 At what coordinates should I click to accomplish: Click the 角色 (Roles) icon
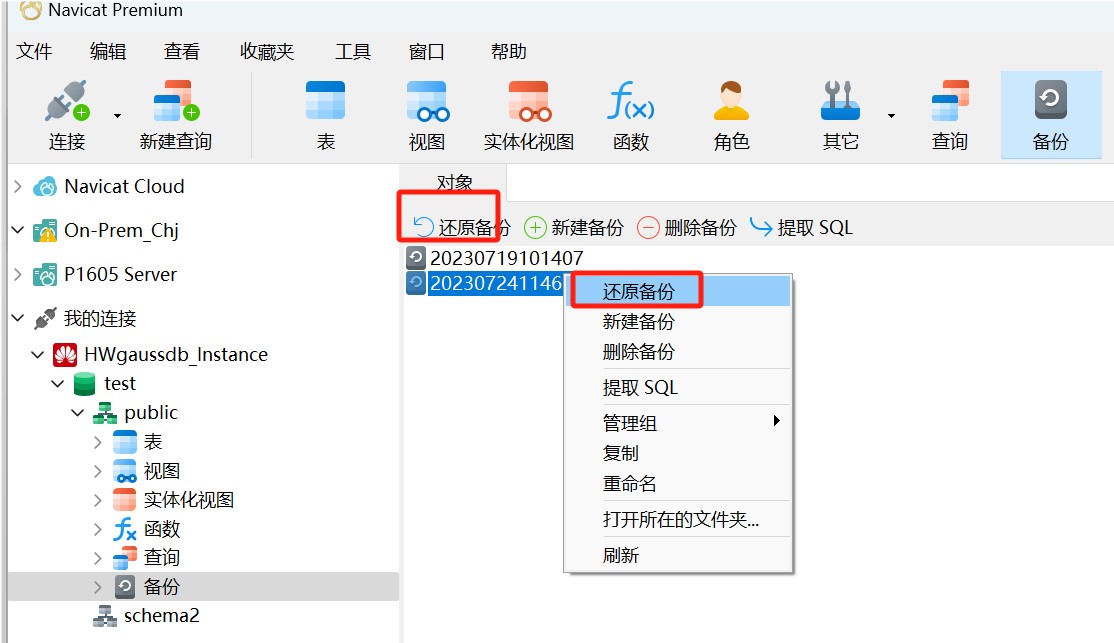tap(731, 113)
